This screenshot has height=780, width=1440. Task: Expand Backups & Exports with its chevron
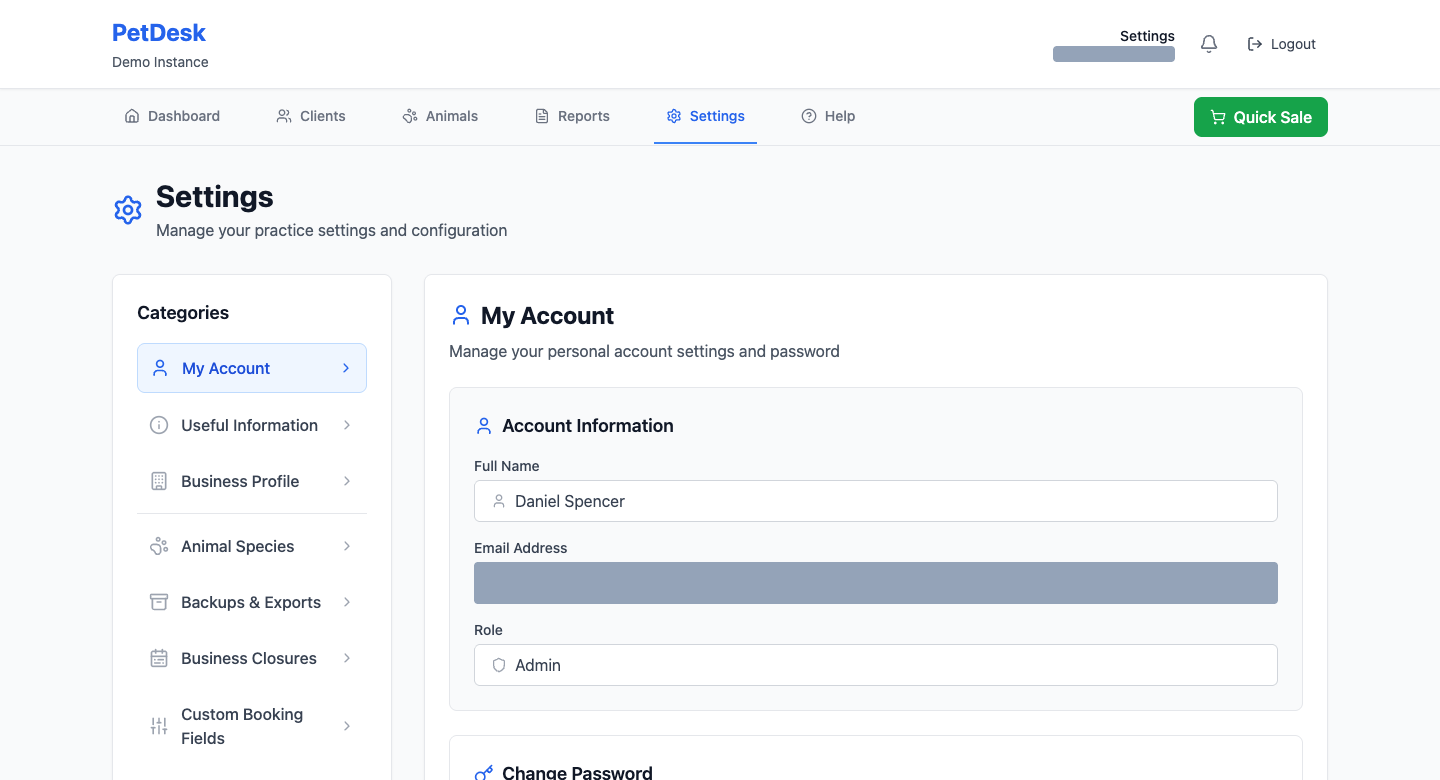coord(347,602)
